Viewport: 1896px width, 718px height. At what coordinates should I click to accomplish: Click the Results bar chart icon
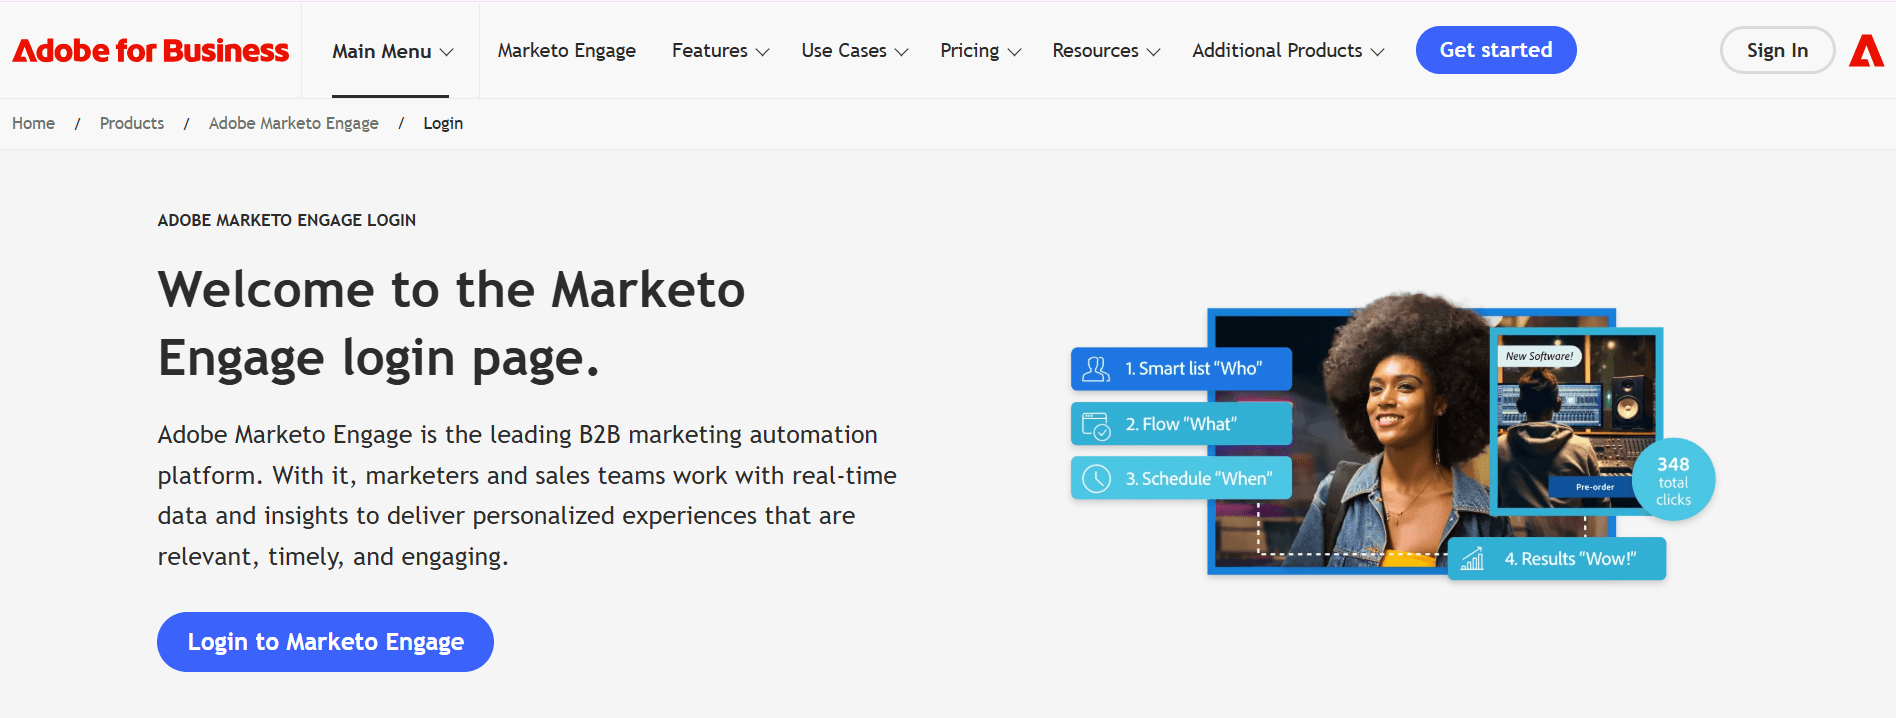tap(1473, 558)
